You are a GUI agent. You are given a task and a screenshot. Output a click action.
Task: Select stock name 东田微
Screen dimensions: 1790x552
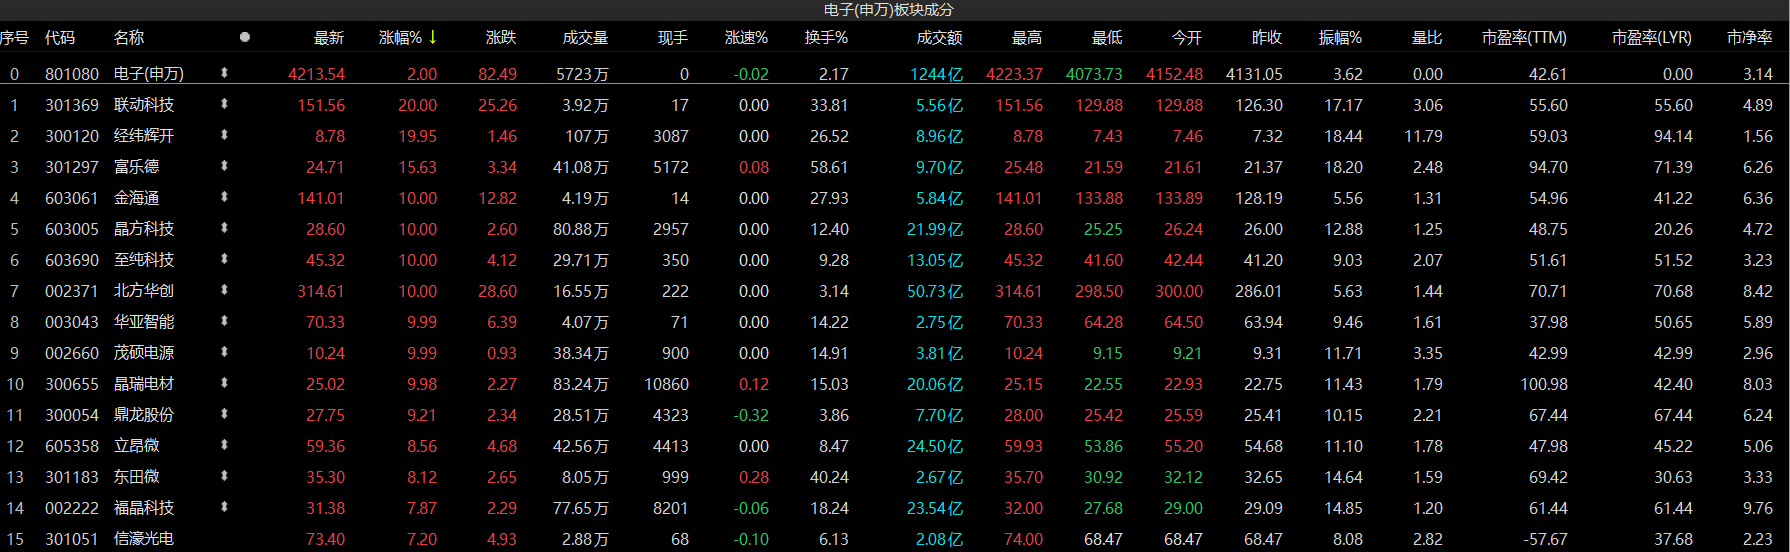(136, 477)
